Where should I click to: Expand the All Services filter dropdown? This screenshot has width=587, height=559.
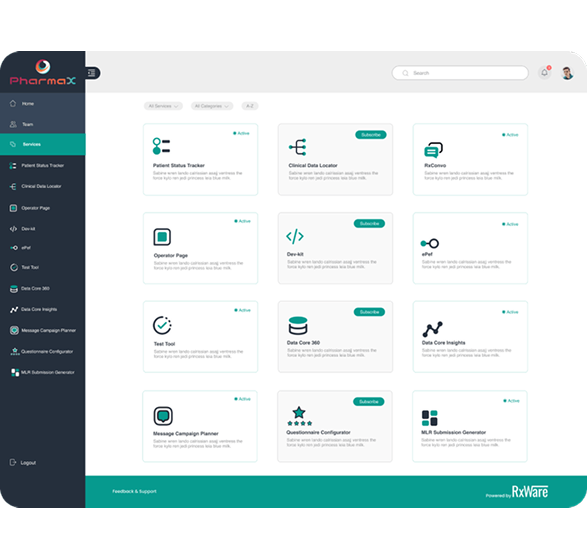(x=163, y=106)
